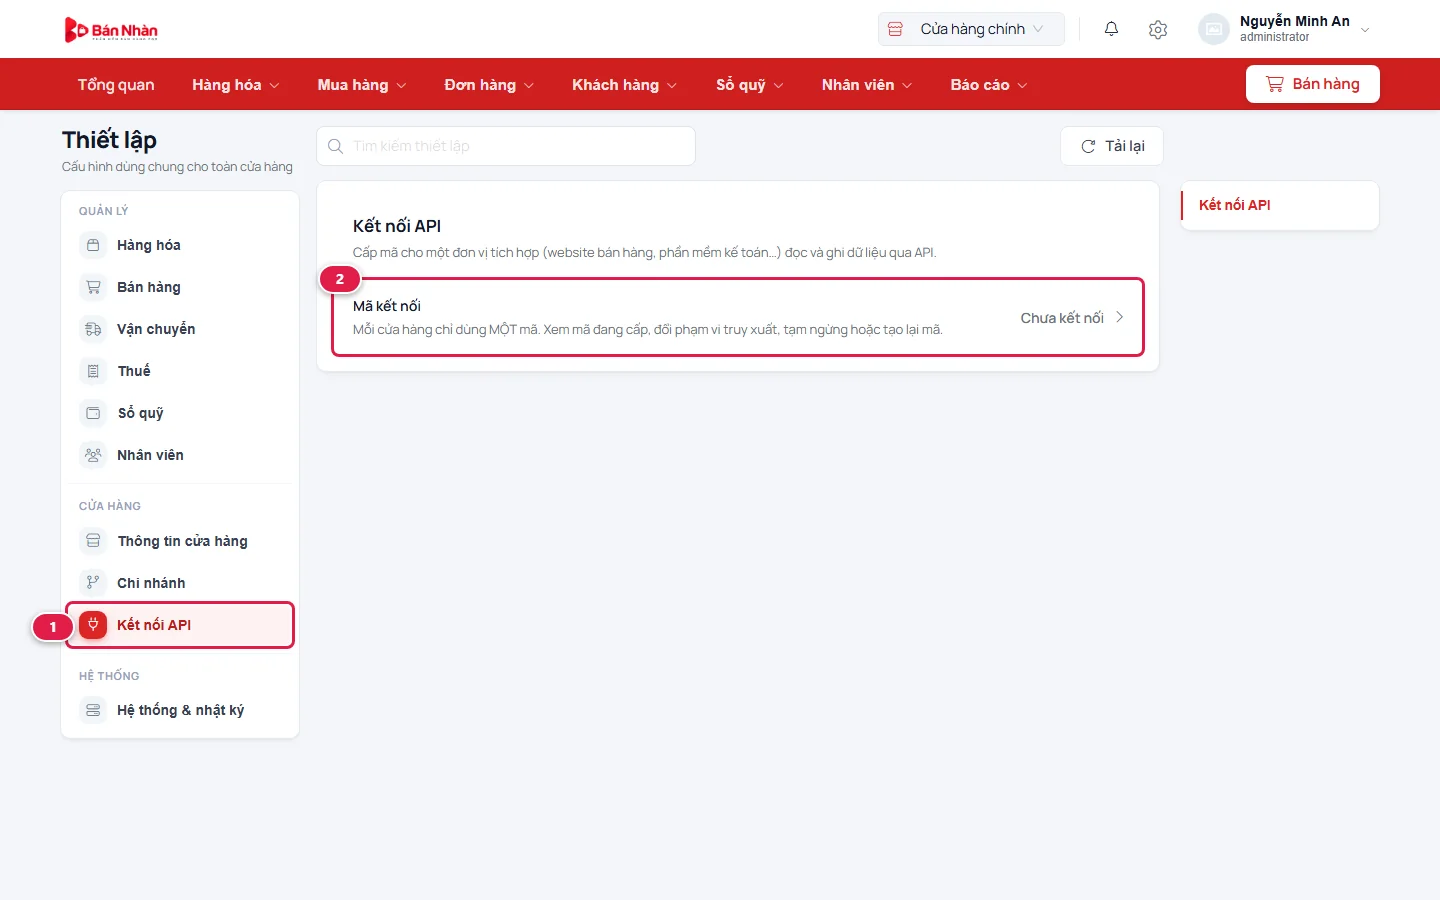Expand the Đơn hàng menu

[489, 85]
